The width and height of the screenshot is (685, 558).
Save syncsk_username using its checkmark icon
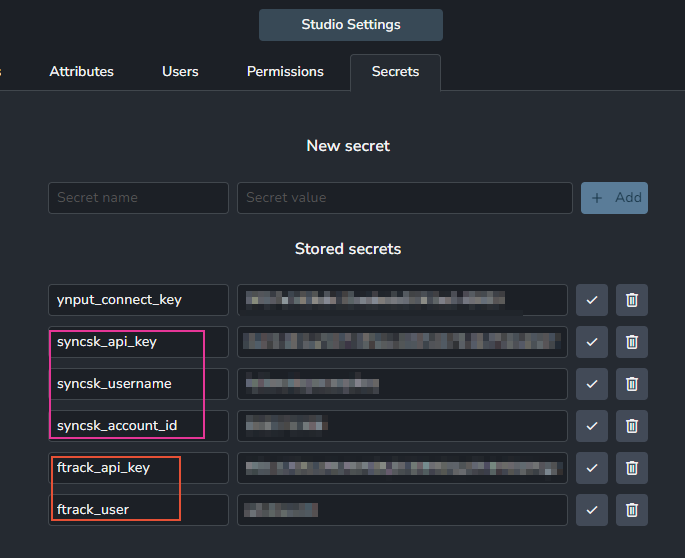pos(592,384)
